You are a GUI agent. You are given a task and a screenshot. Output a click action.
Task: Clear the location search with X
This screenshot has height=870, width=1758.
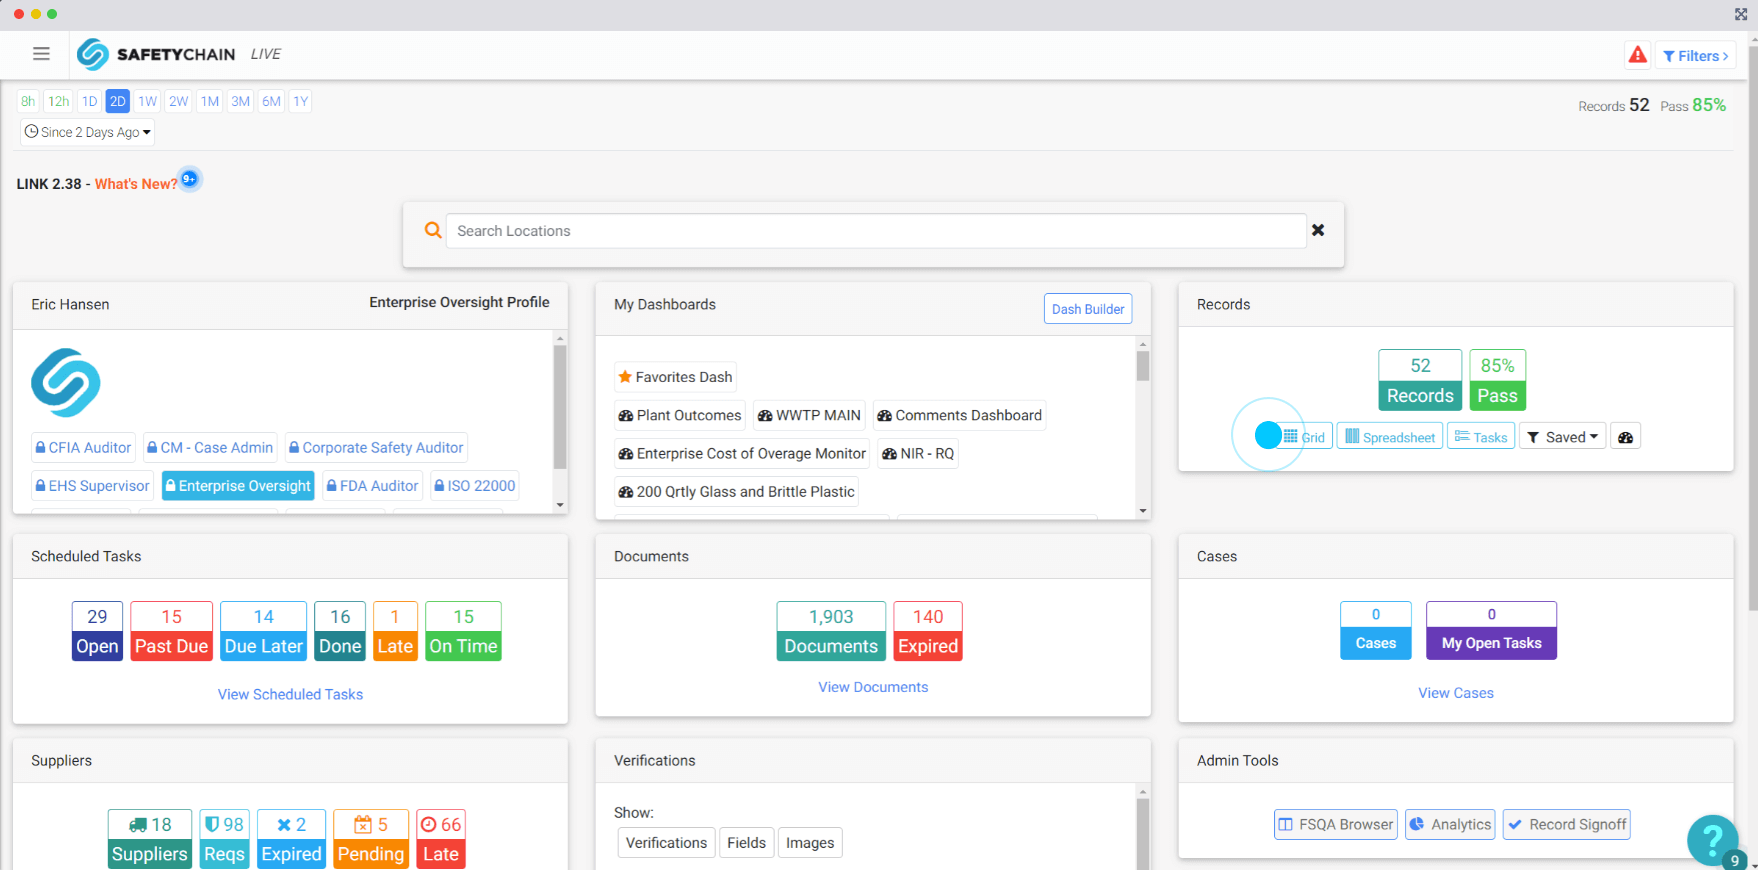(1318, 230)
